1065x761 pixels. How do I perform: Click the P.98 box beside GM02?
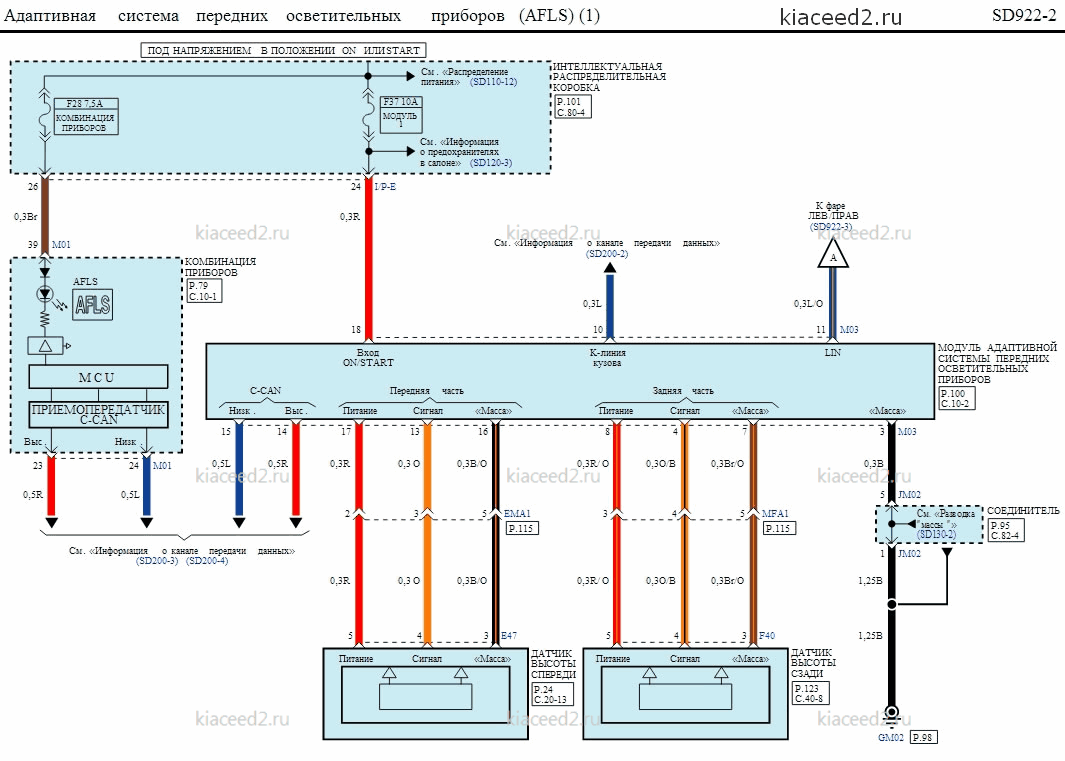tap(922, 738)
